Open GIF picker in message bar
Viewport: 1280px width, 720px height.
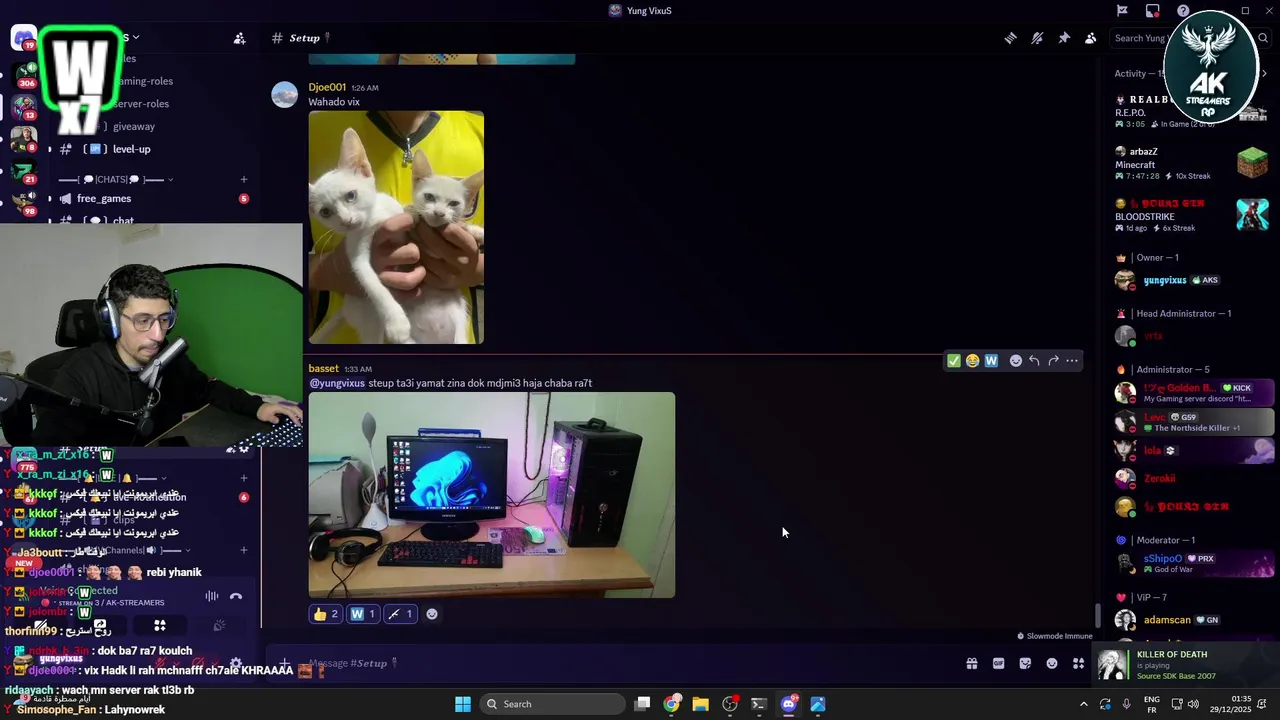(x=998, y=663)
